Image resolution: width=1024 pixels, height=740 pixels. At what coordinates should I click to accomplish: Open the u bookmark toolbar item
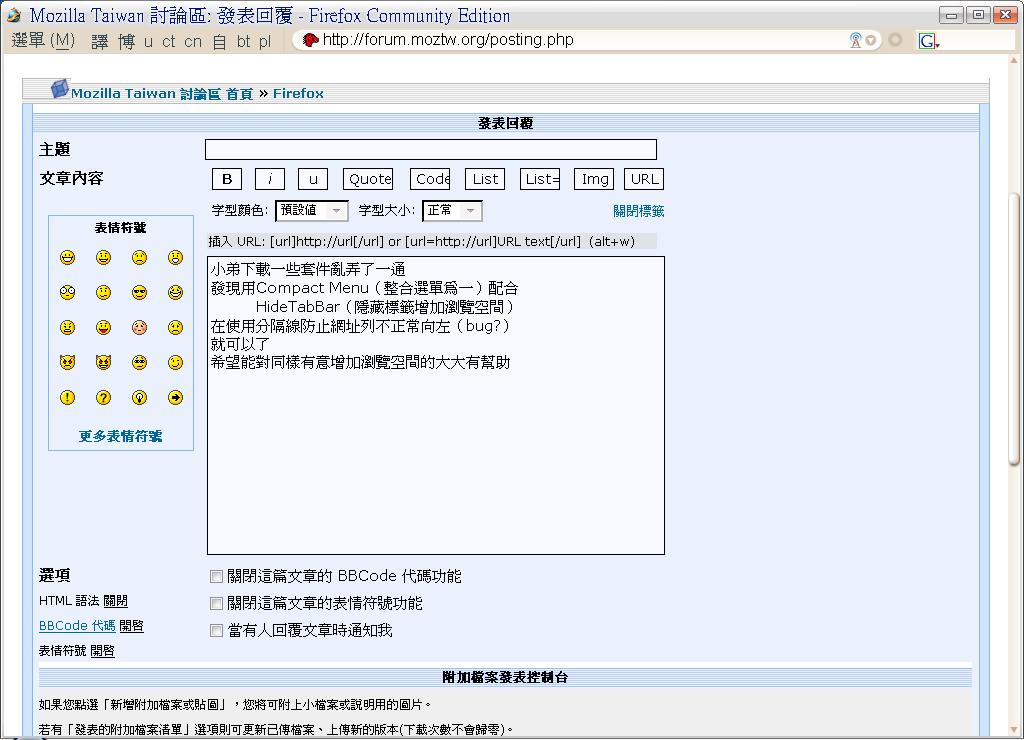[x=148, y=41]
